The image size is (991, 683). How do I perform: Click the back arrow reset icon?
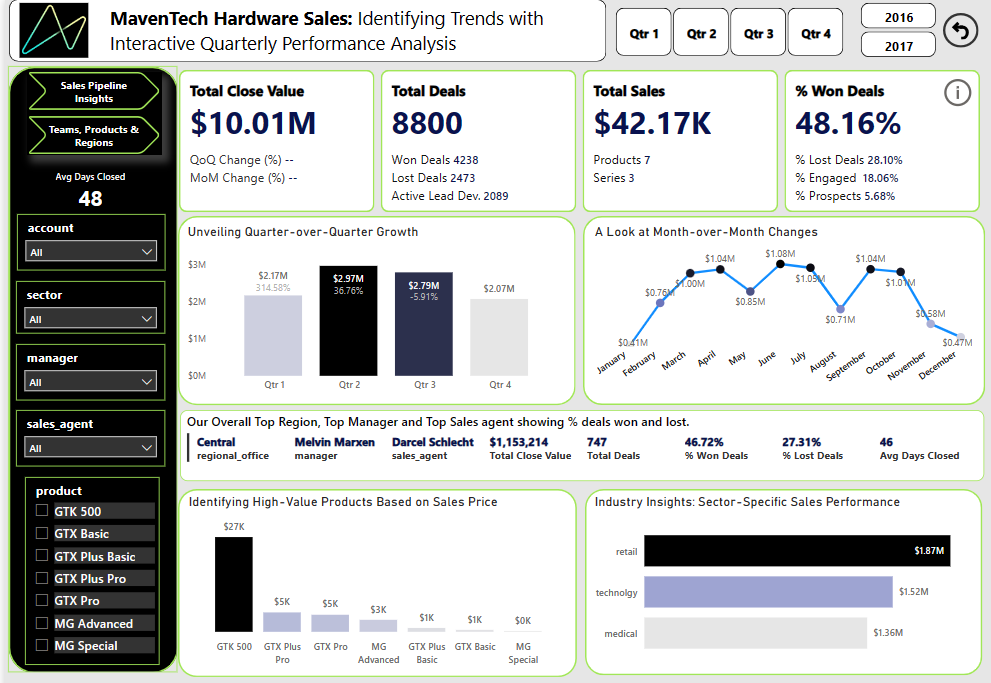(x=960, y=32)
